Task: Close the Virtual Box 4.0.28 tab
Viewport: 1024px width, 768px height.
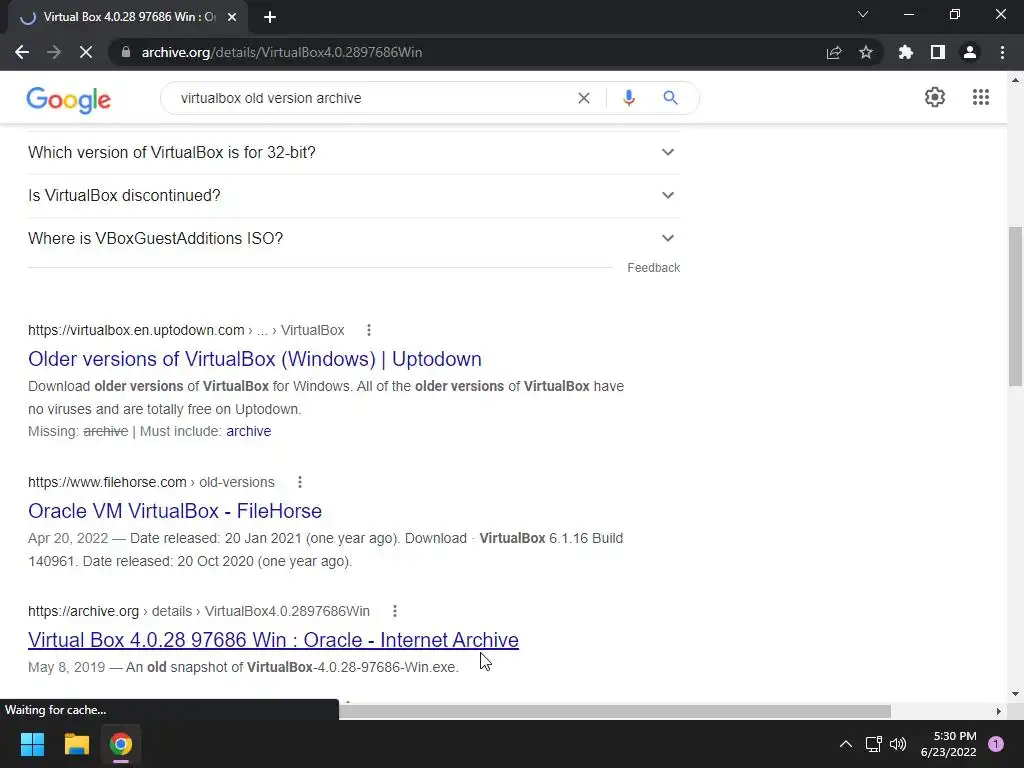Action: [232, 18]
